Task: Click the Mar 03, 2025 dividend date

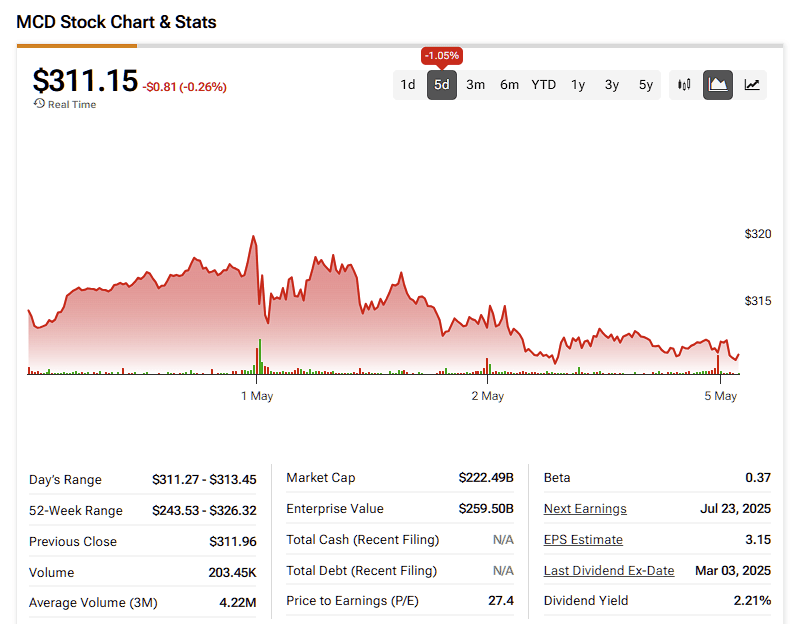Action: tap(733, 571)
